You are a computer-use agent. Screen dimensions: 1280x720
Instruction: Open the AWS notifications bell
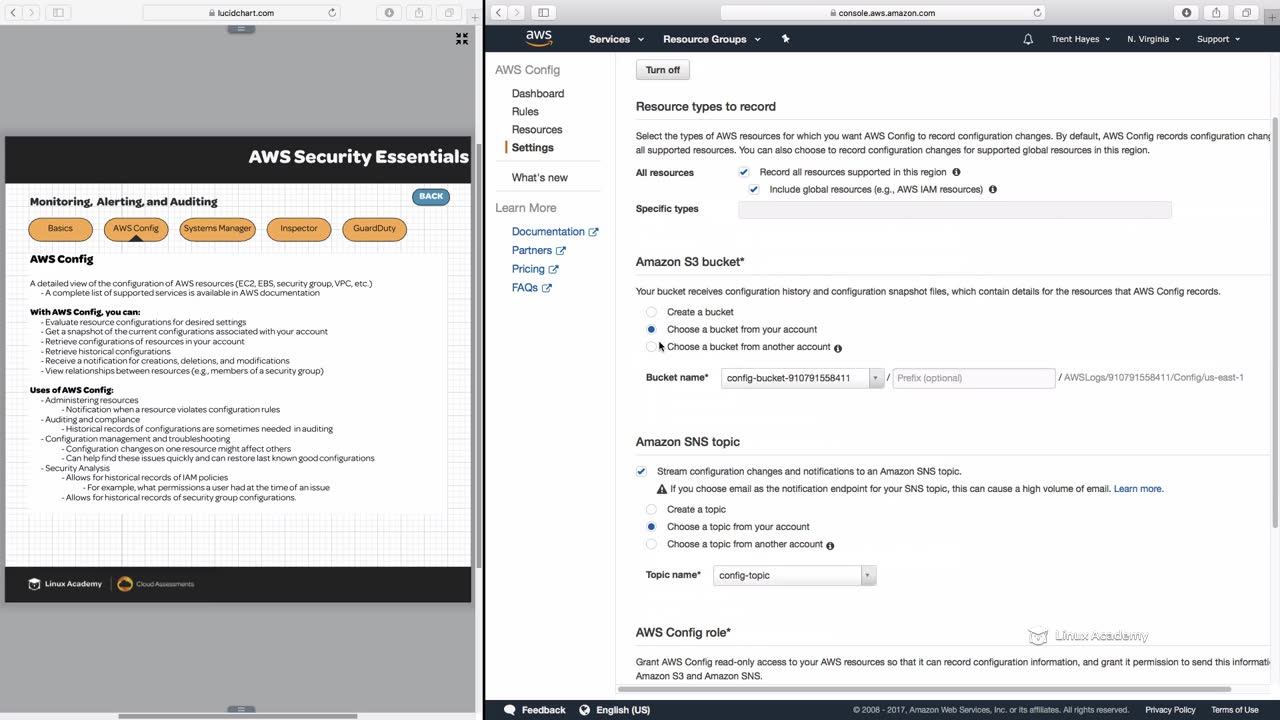point(1028,39)
